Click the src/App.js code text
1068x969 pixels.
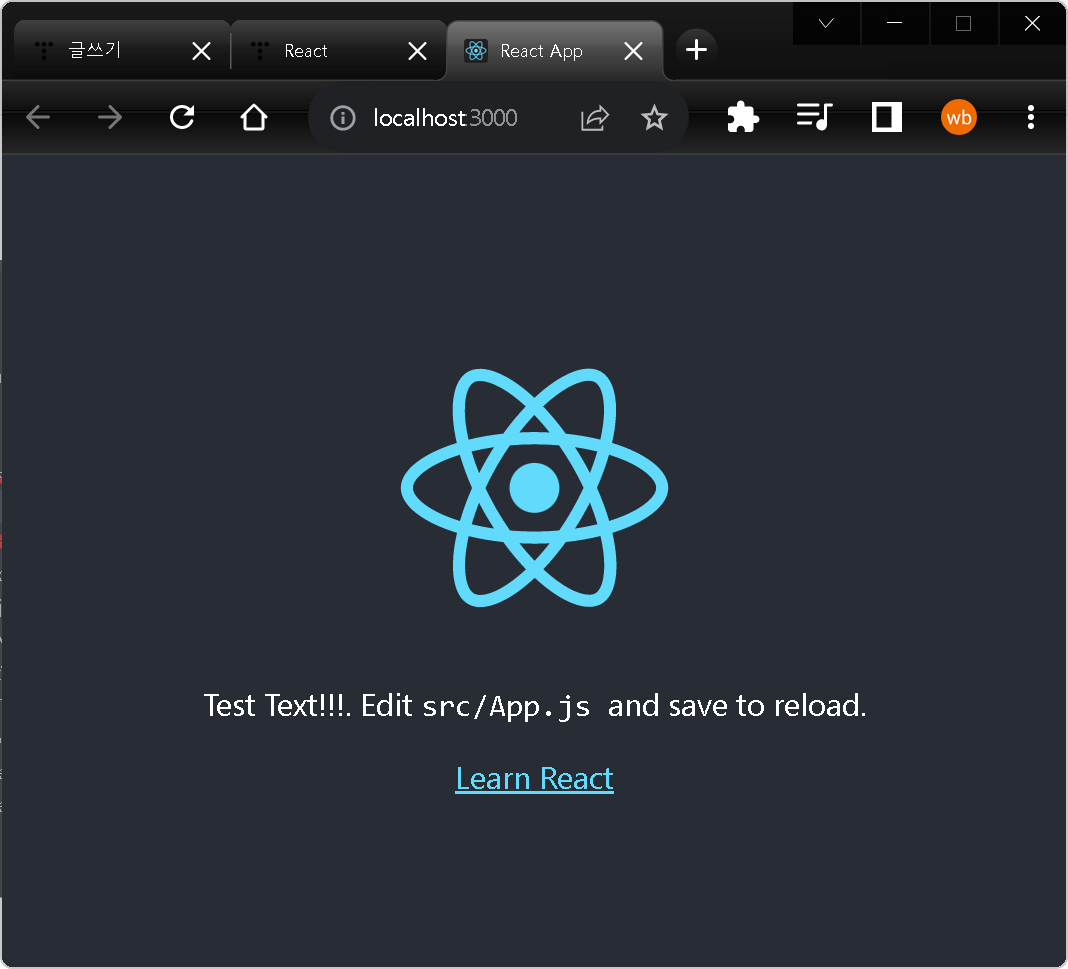click(x=506, y=707)
